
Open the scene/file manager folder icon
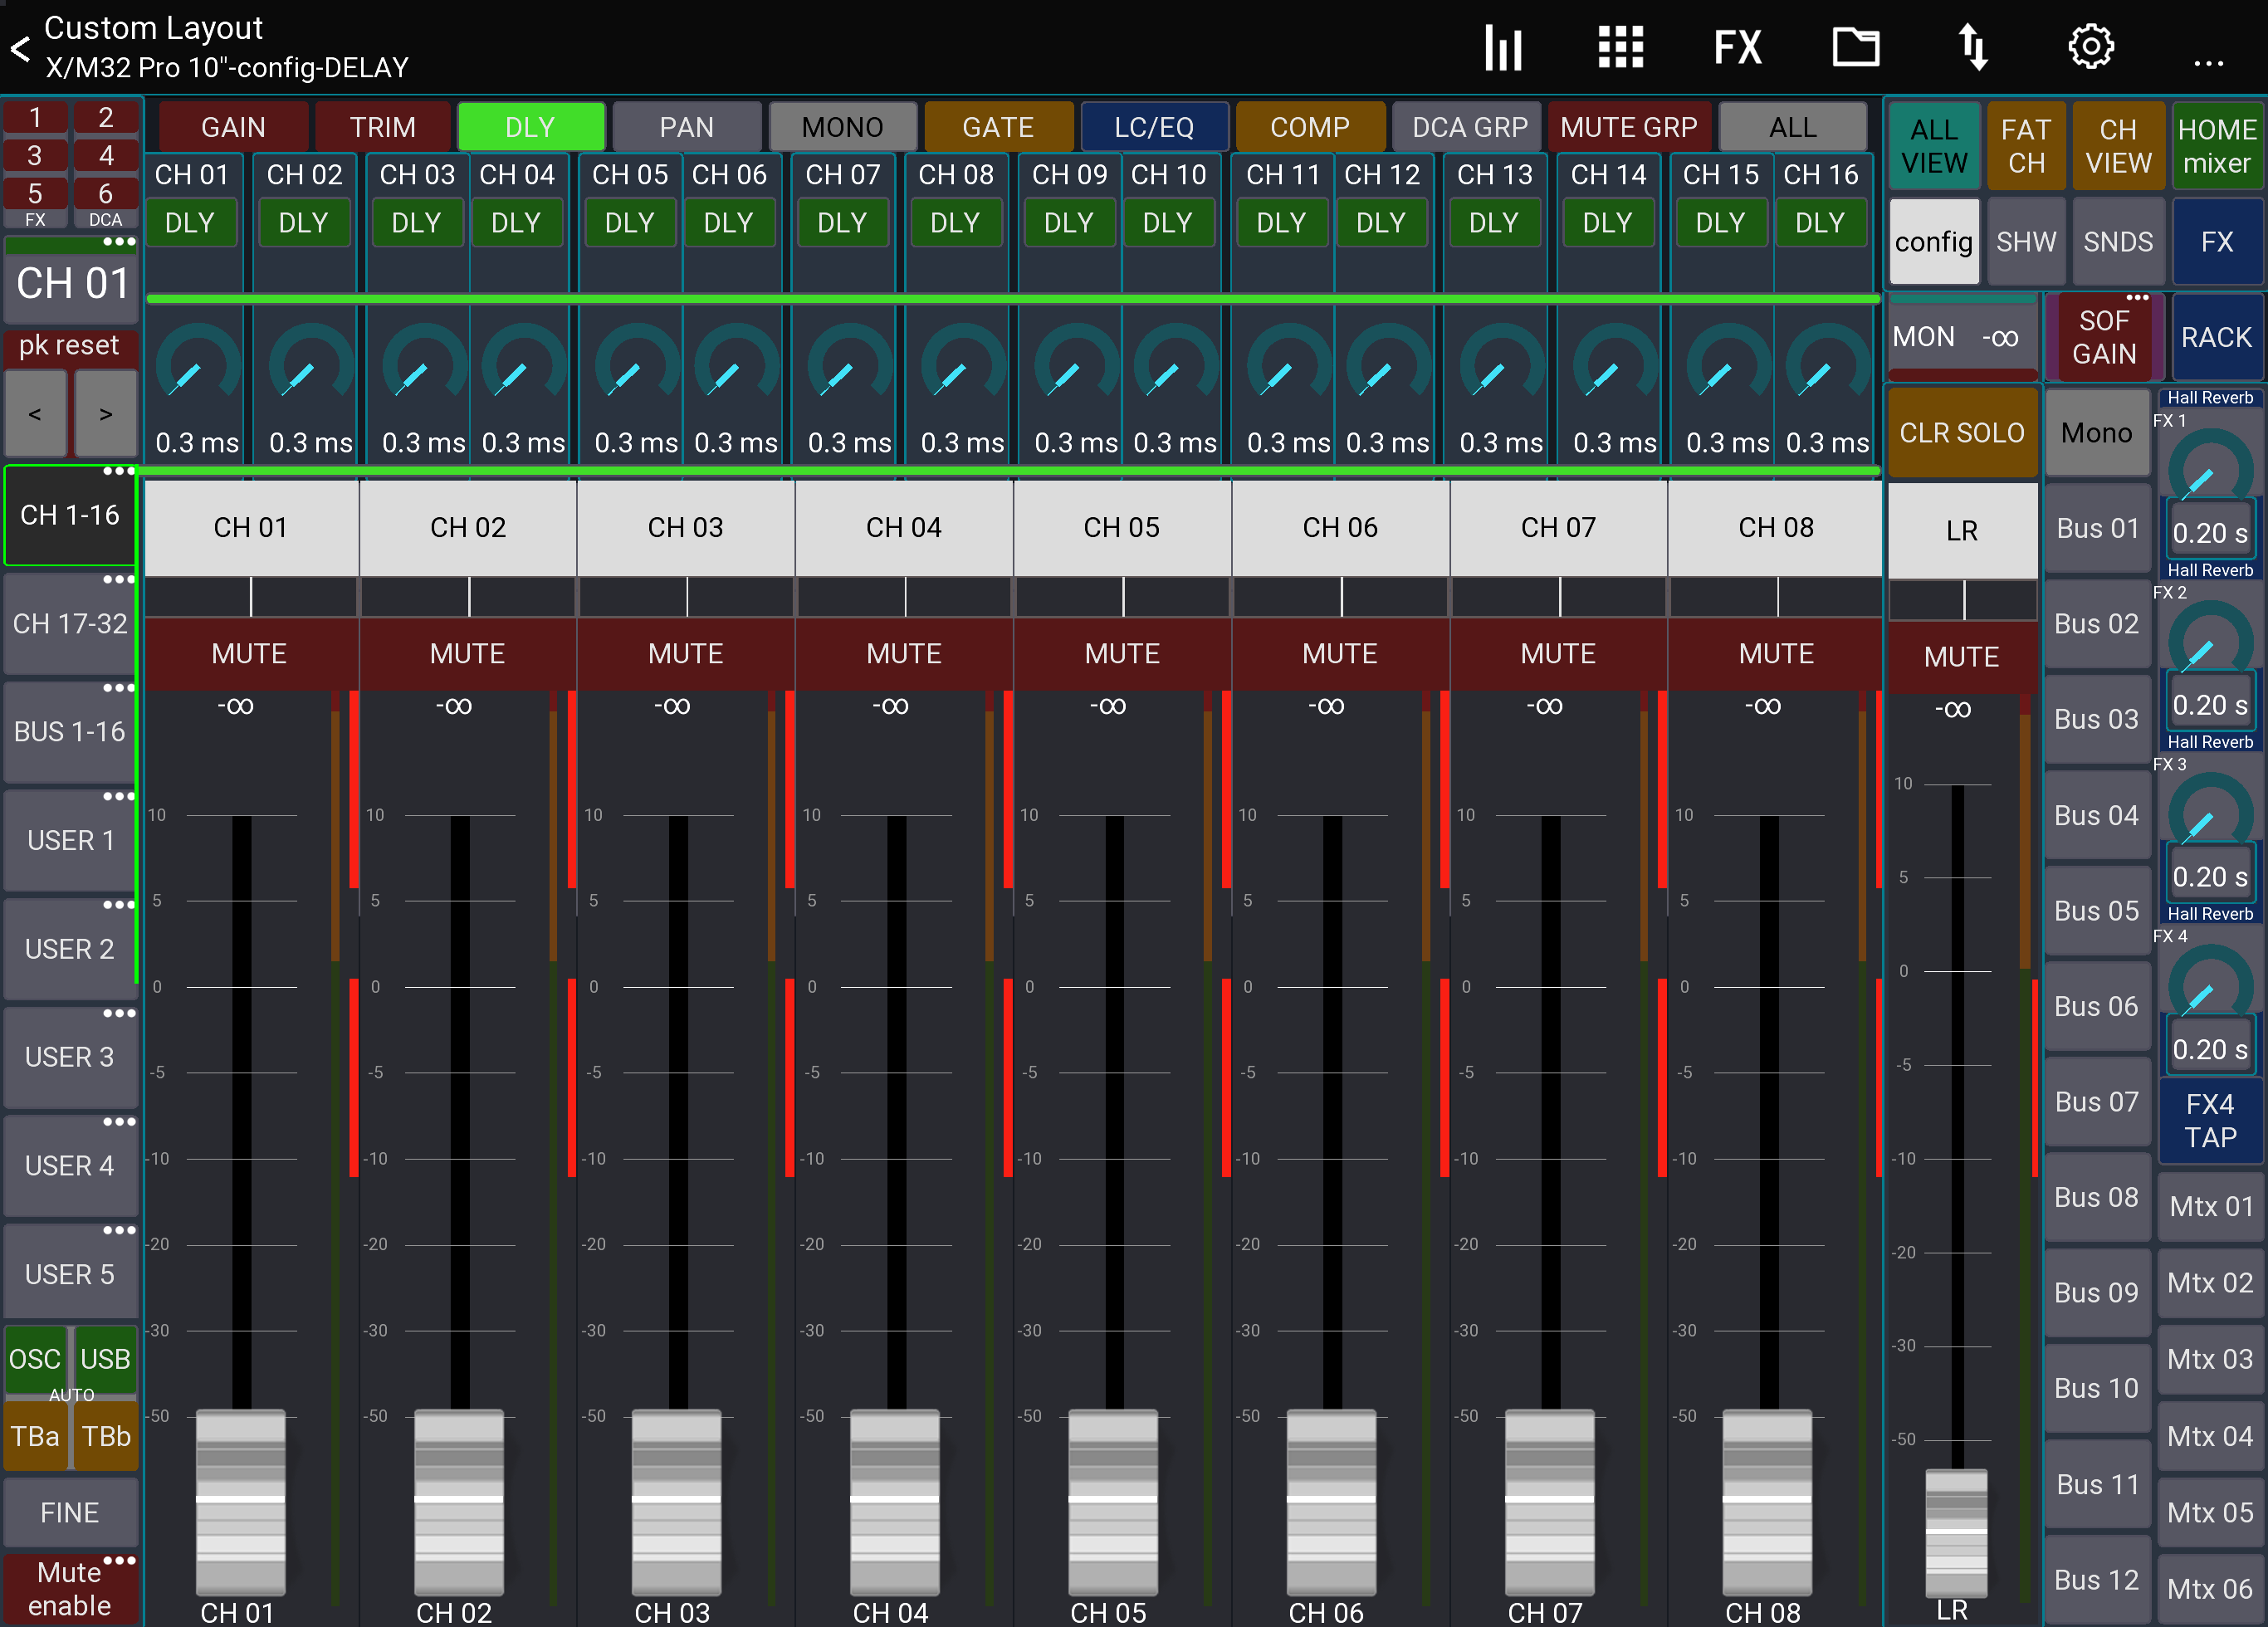point(1856,46)
